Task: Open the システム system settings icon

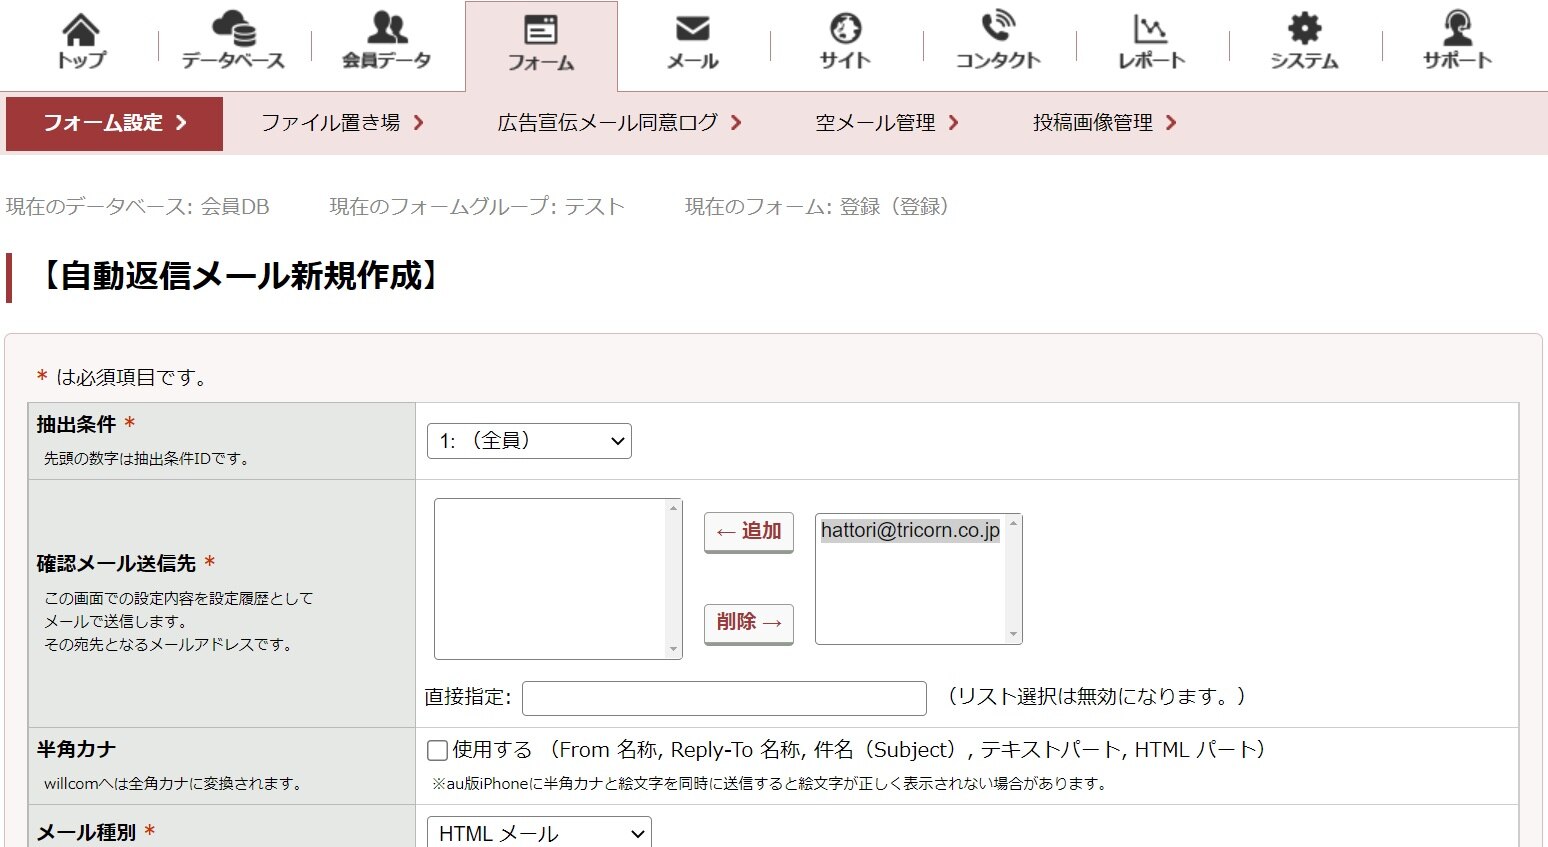Action: [1302, 40]
